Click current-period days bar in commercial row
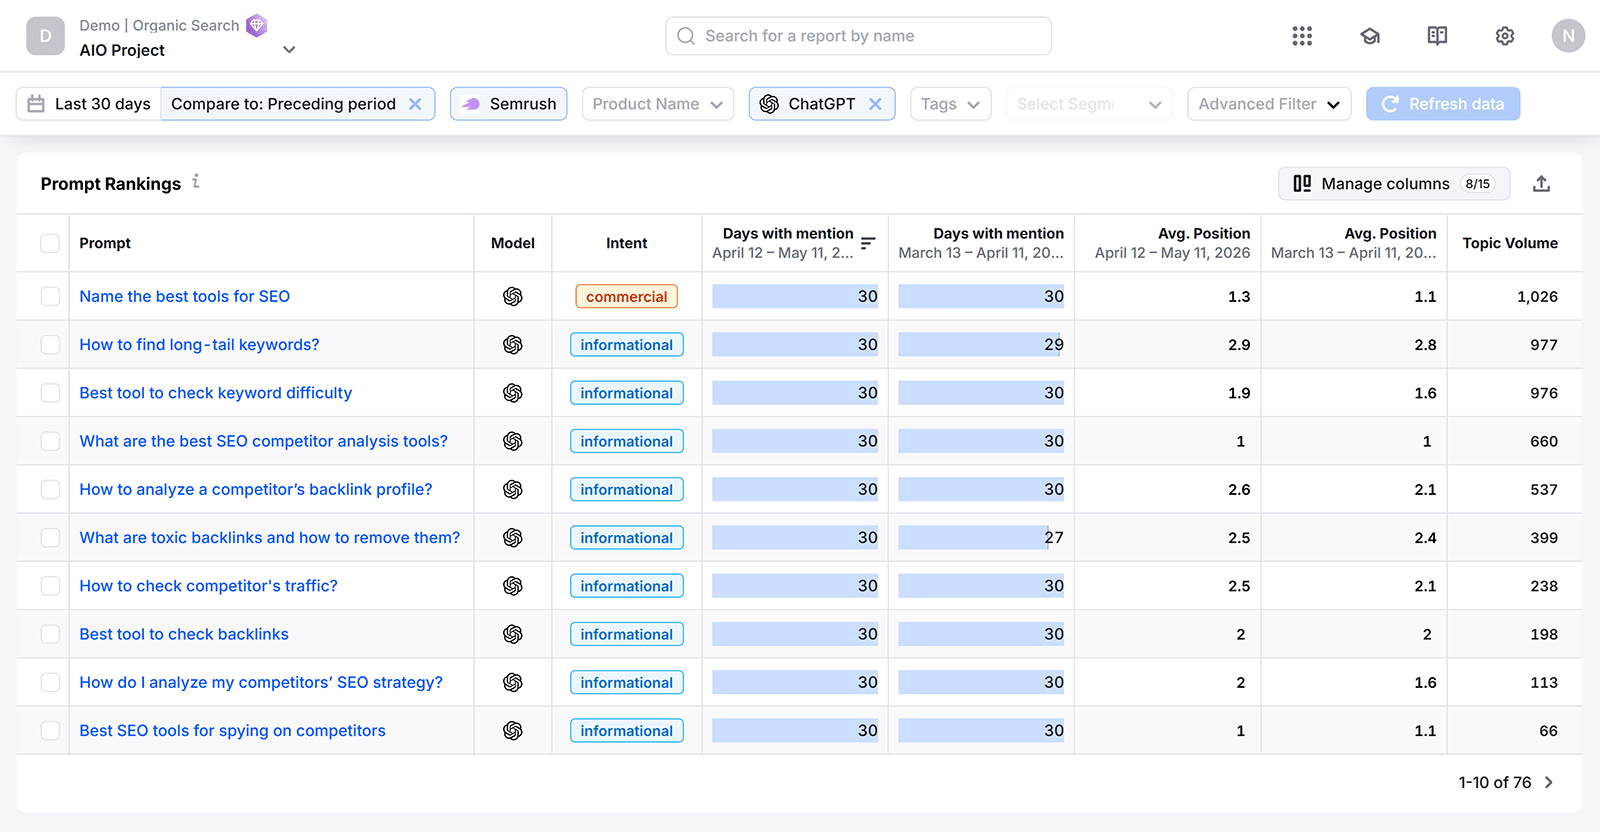This screenshot has height=832, width=1600. coord(795,296)
